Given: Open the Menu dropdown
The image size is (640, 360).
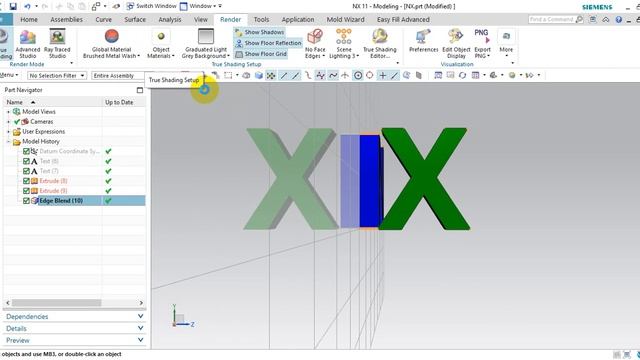Looking at the screenshot, I should 9,75.
